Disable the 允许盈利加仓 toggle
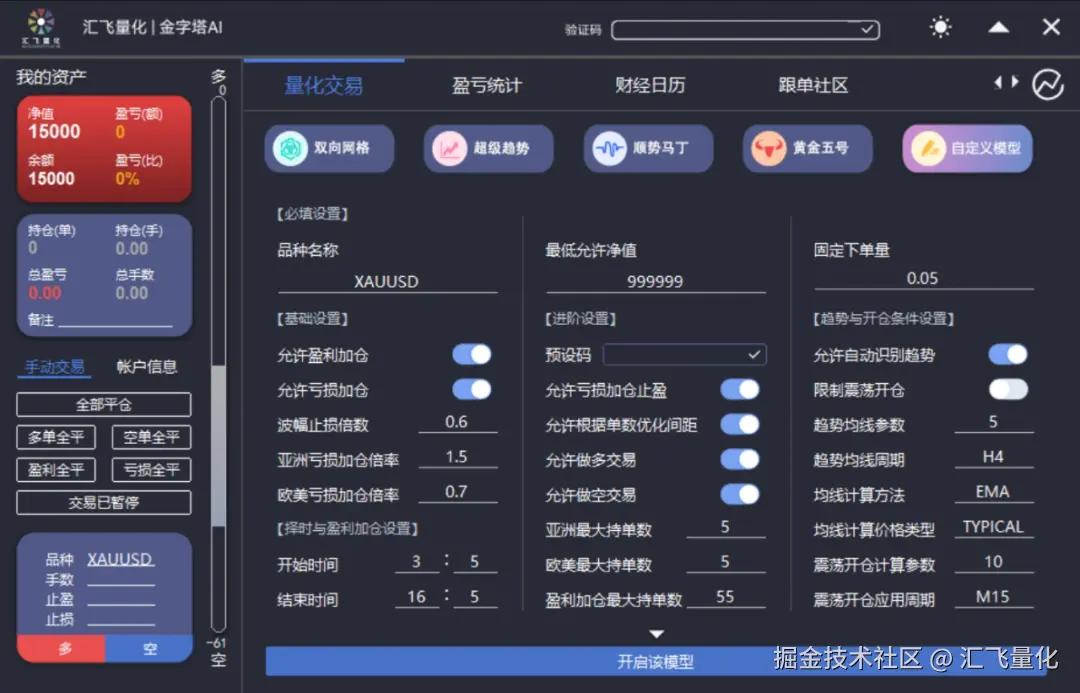Screen dimensions: 1080x693 tap(472, 355)
